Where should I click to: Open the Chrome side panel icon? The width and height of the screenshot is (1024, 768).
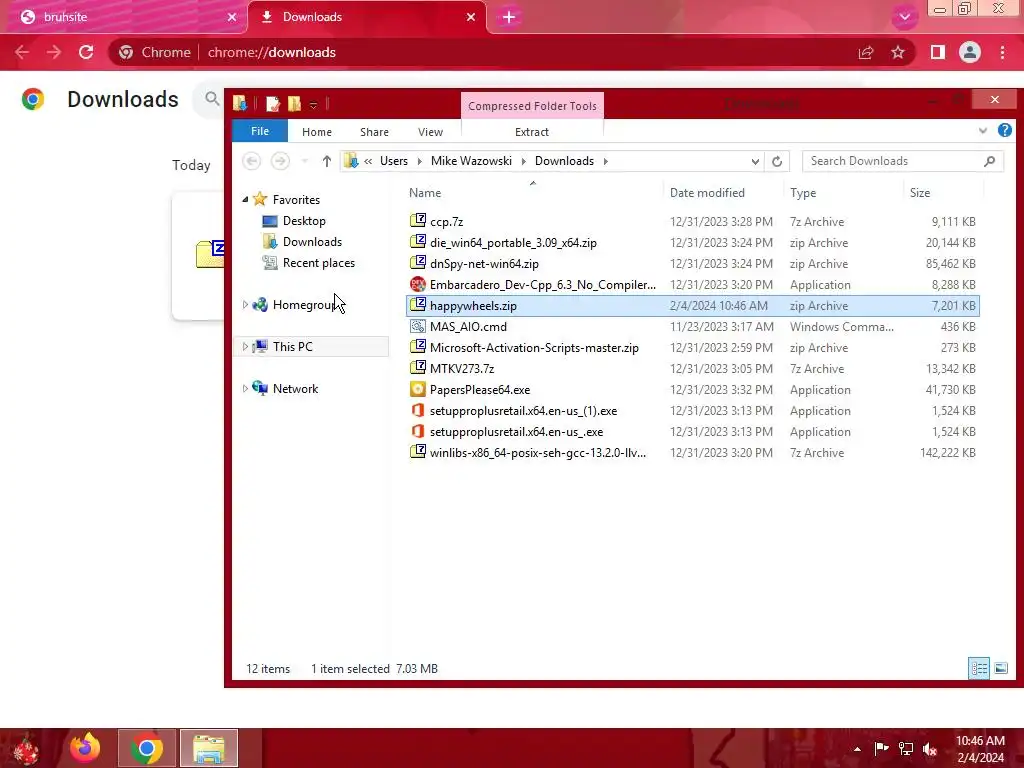pos(938,52)
